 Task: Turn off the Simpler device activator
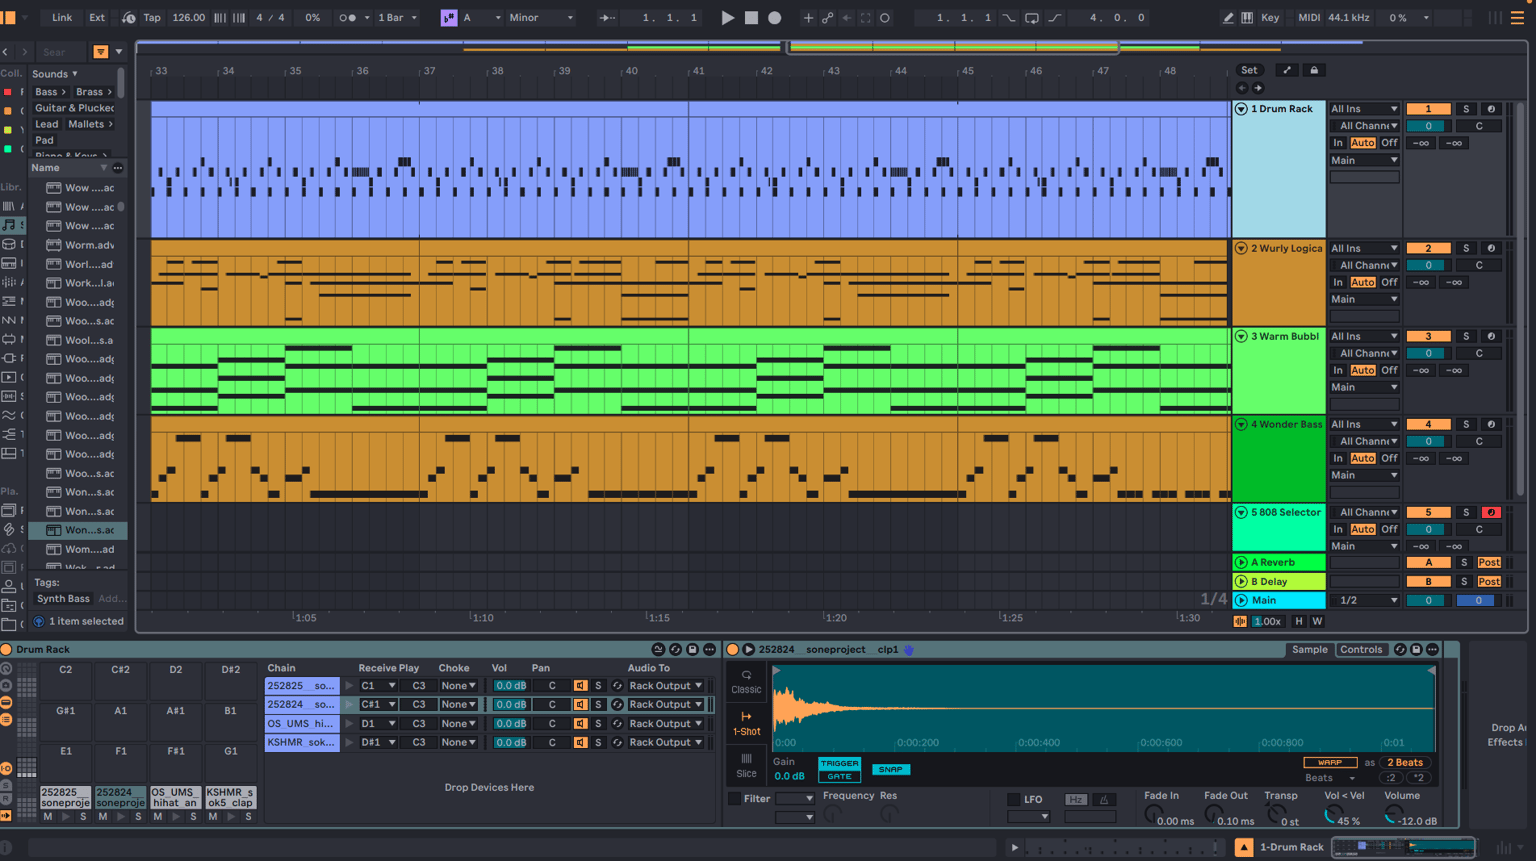(x=733, y=650)
